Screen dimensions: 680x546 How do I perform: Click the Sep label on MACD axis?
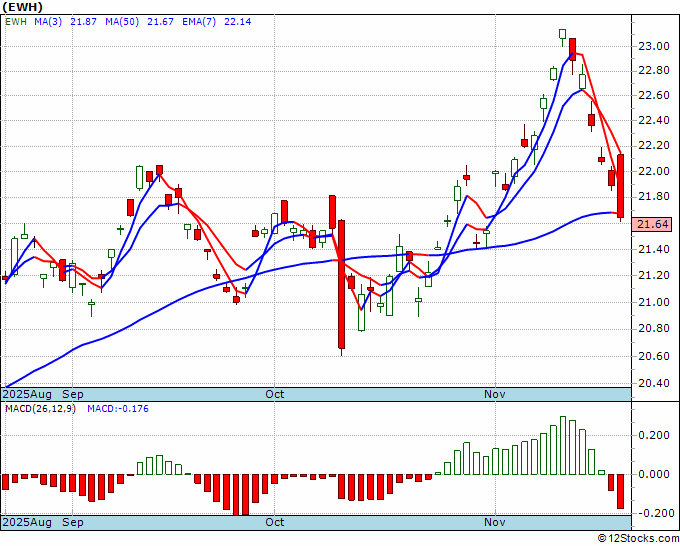coord(73,522)
